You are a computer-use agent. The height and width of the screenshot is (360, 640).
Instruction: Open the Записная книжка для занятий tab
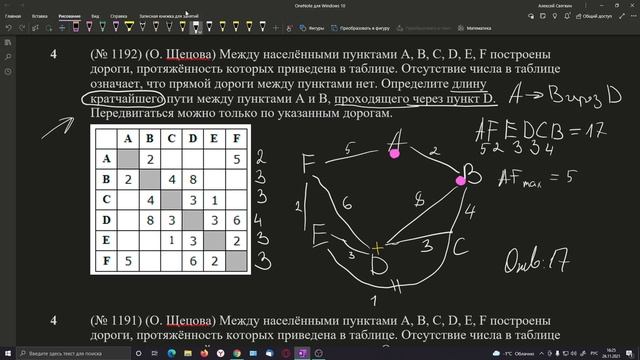click(x=169, y=16)
